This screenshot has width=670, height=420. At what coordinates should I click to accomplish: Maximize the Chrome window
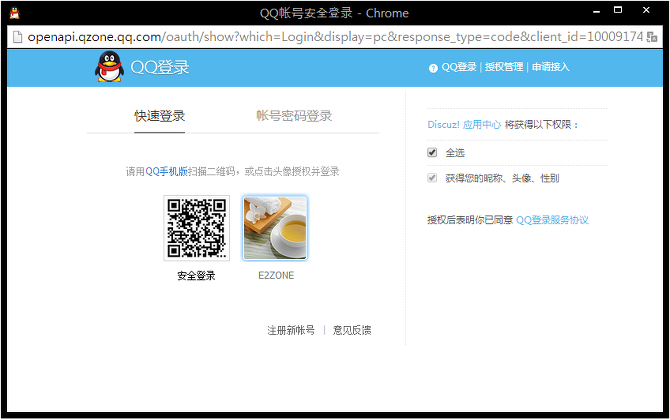(x=618, y=10)
